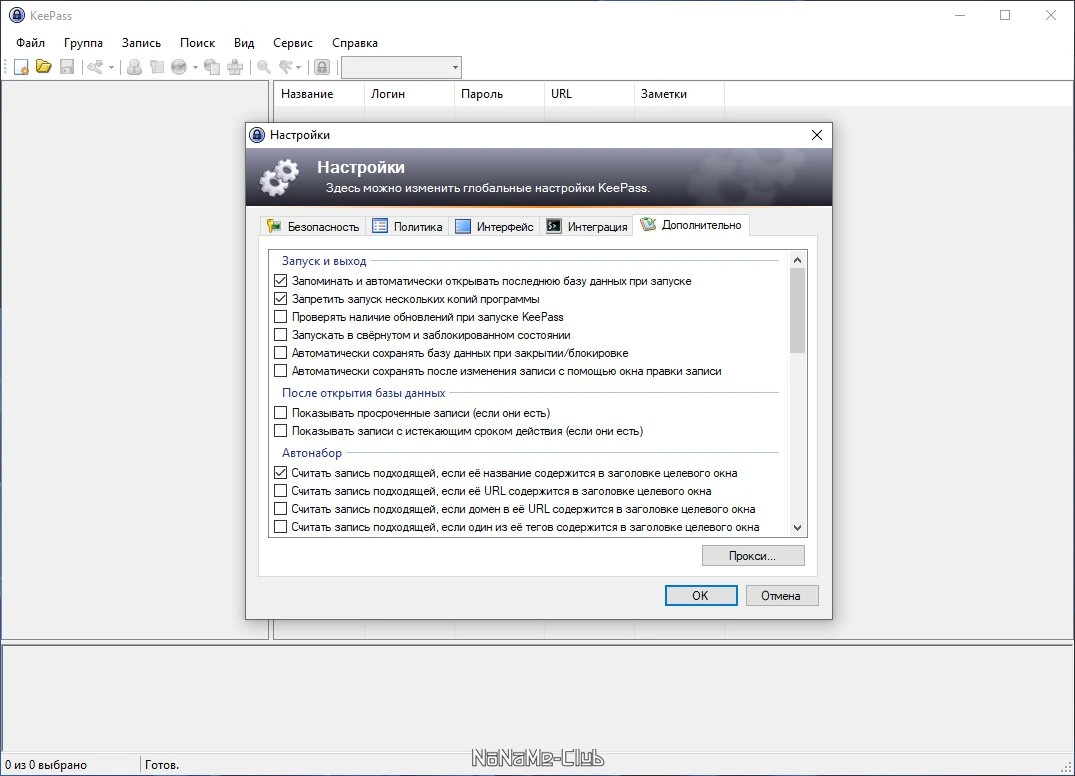Viewport: 1075px width, 776px height.
Task: Uncheck remember and open last database option
Action: (x=280, y=281)
